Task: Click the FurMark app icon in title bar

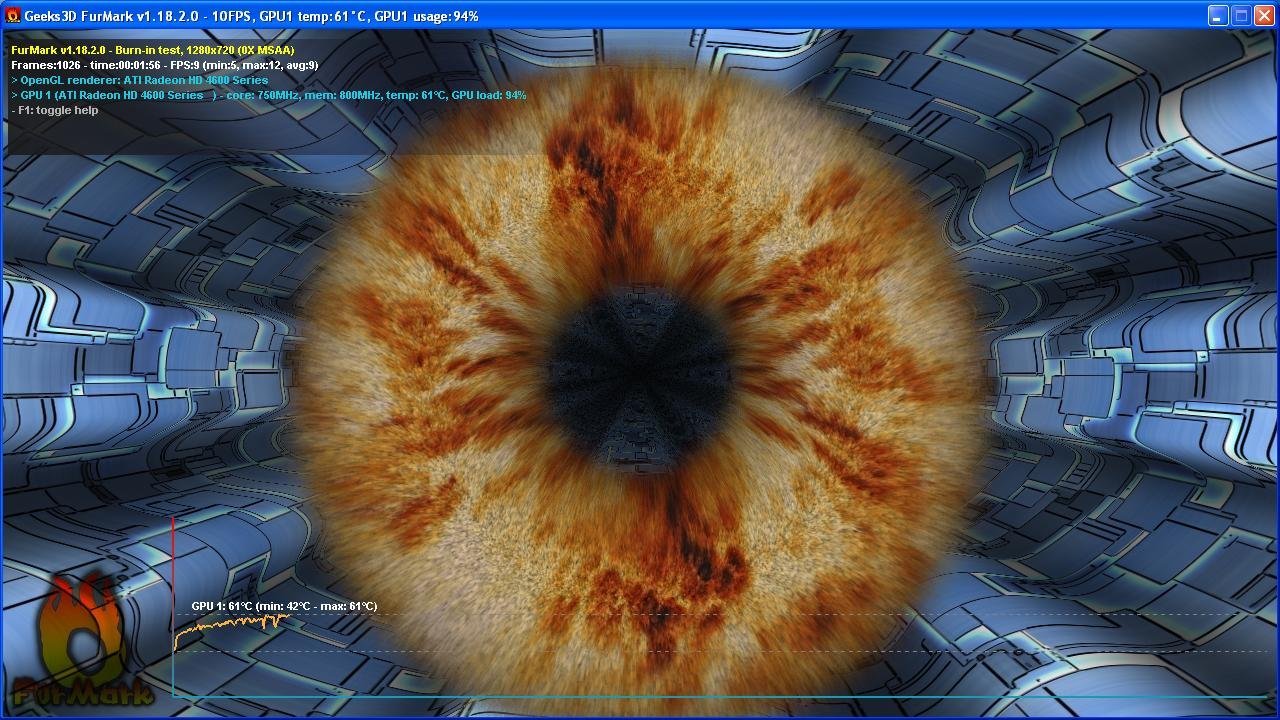Action: coord(13,16)
